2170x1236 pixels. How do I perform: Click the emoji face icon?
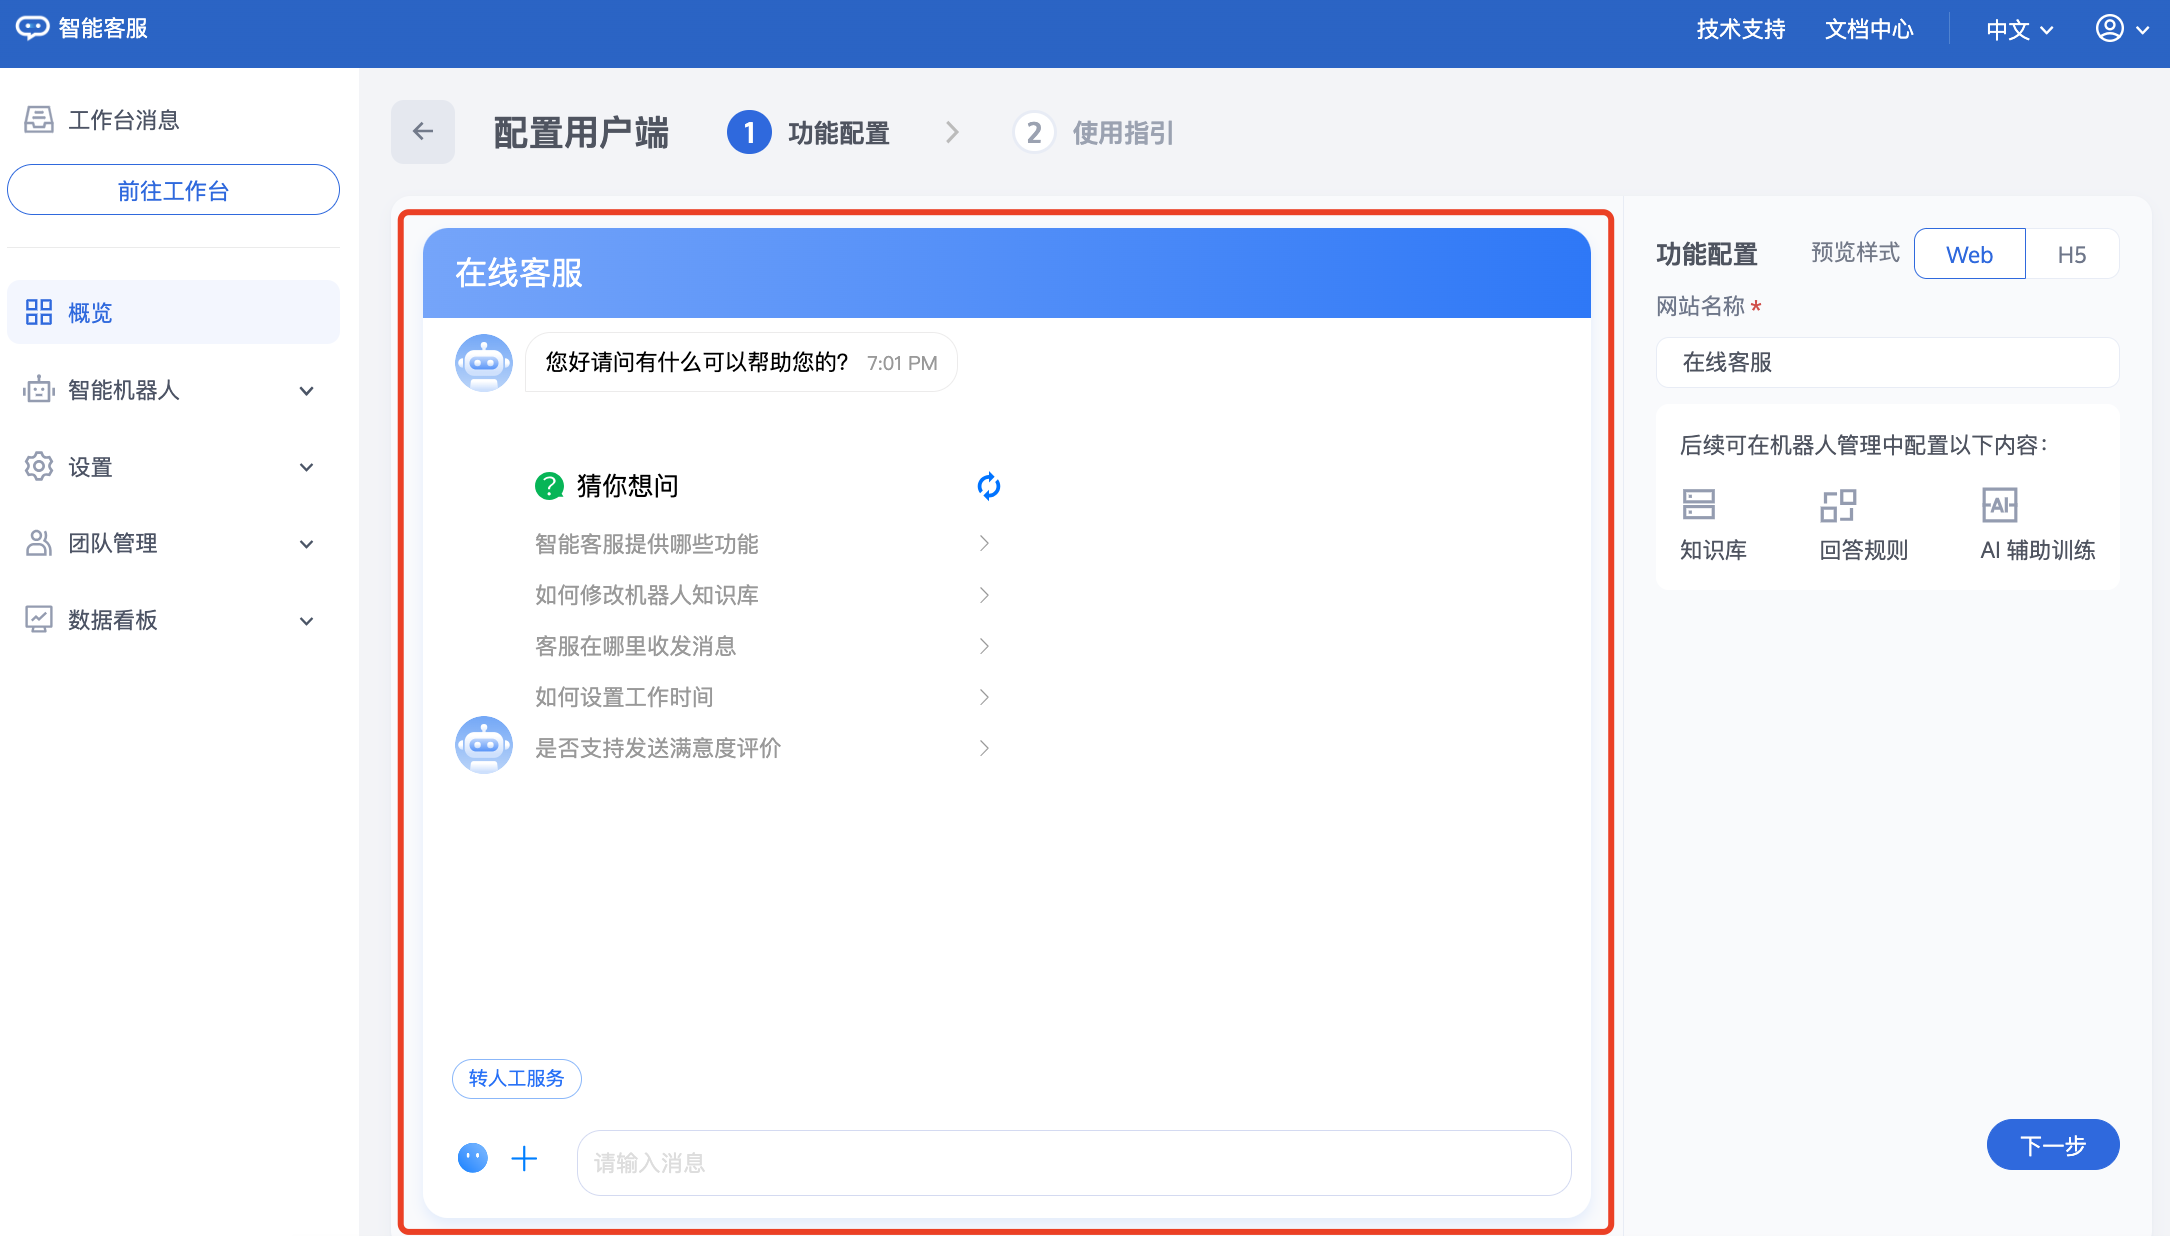pos(472,1158)
